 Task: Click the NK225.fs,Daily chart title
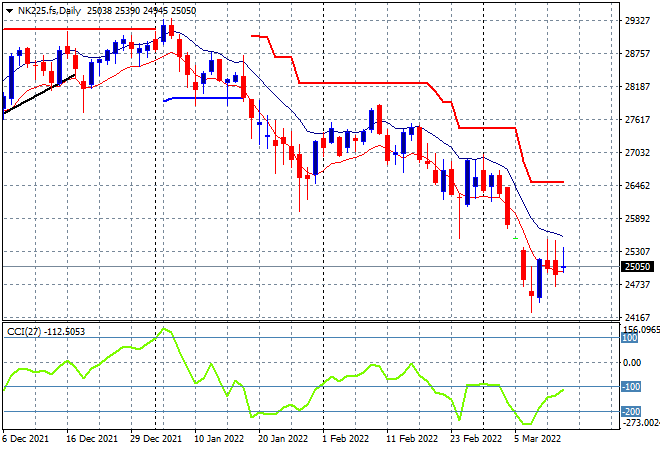point(49,11)
